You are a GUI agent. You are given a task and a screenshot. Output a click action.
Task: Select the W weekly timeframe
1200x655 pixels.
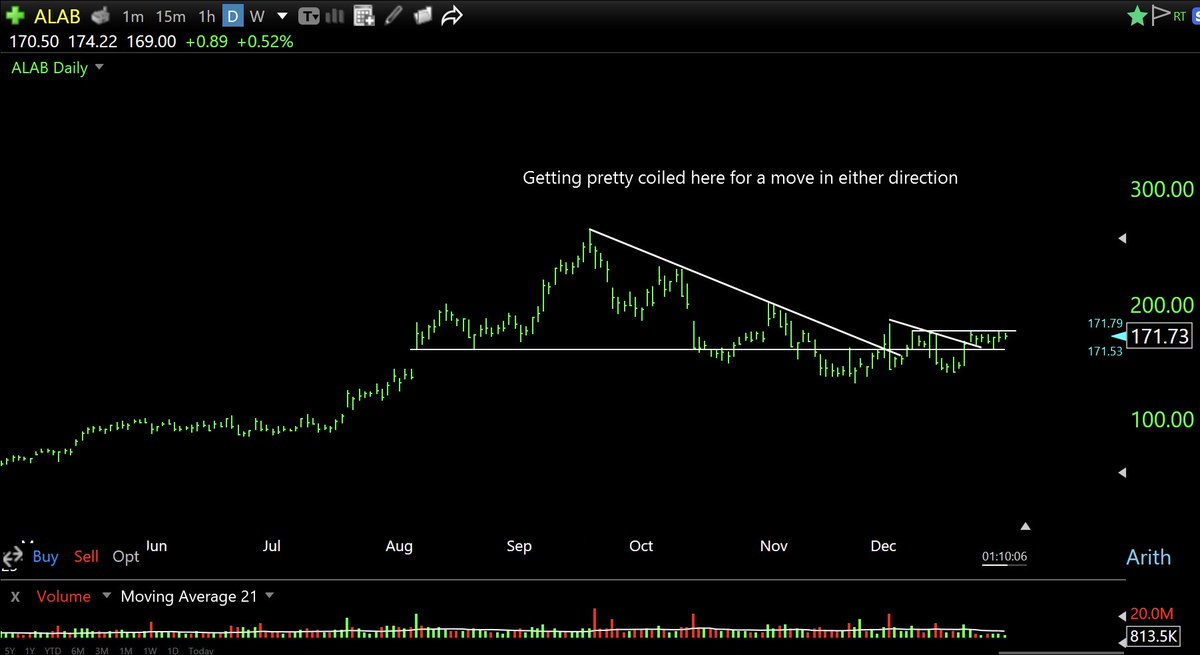point(257,16)
